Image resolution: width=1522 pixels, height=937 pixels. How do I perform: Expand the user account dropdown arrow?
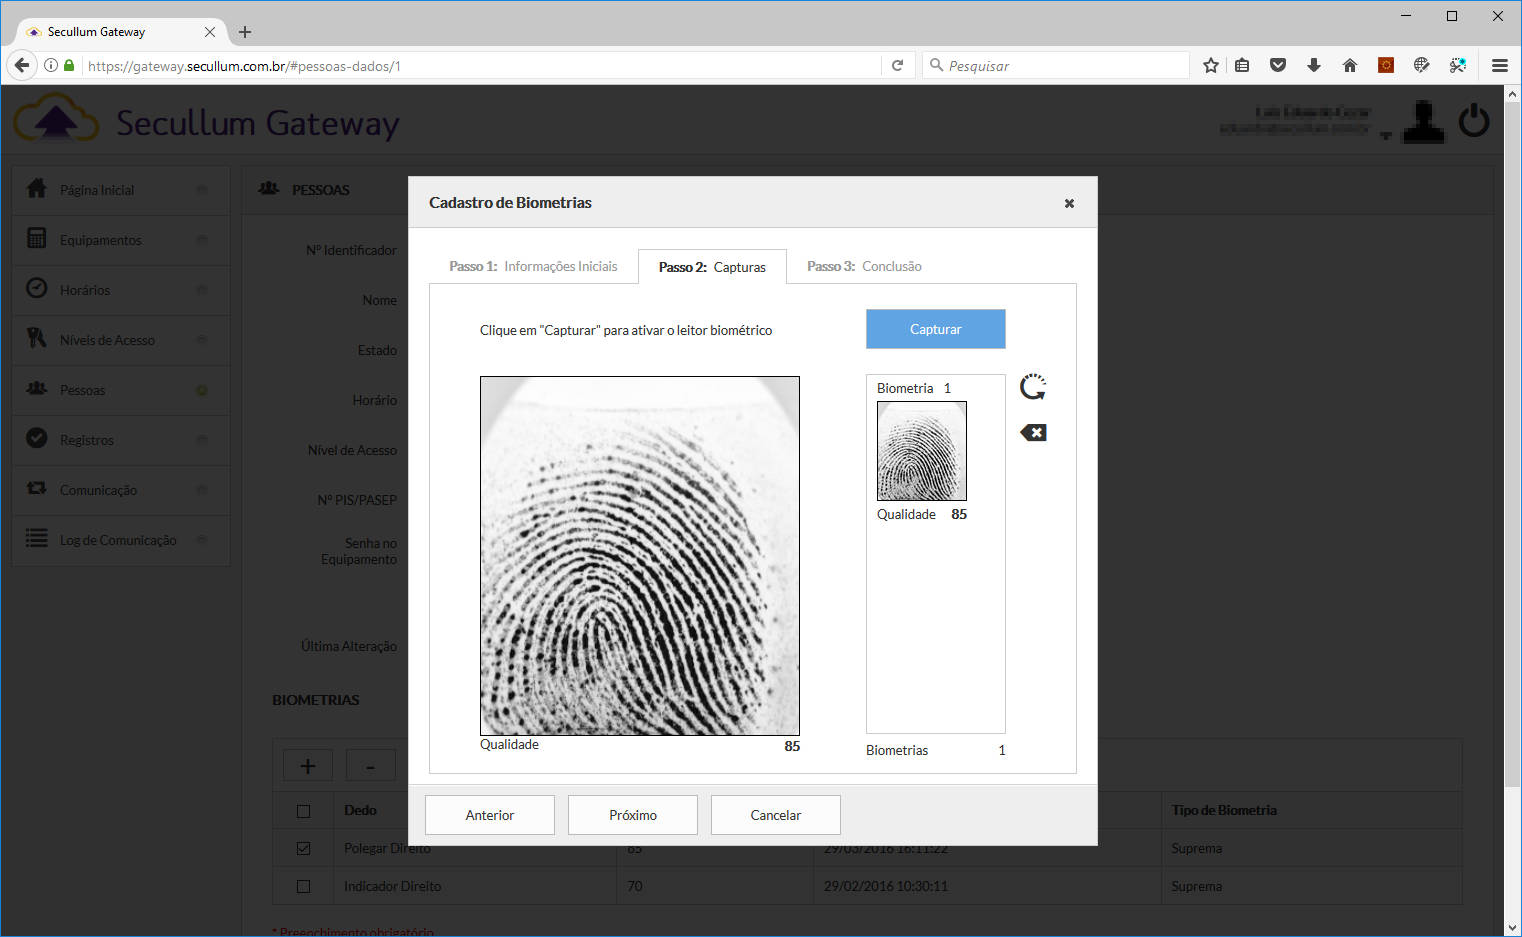point(1386,135)
